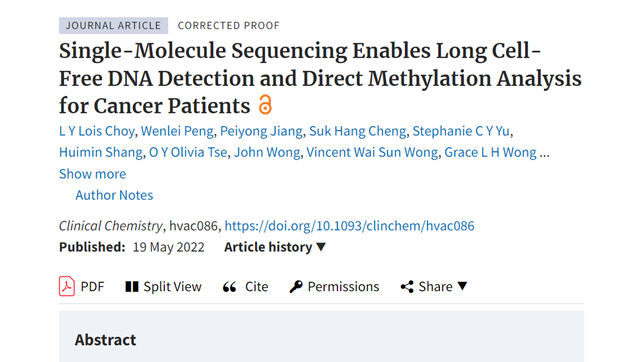Click the Permissions key icon
The height and width of the screenshot is (362, 642).
click(x=296, y=287)
